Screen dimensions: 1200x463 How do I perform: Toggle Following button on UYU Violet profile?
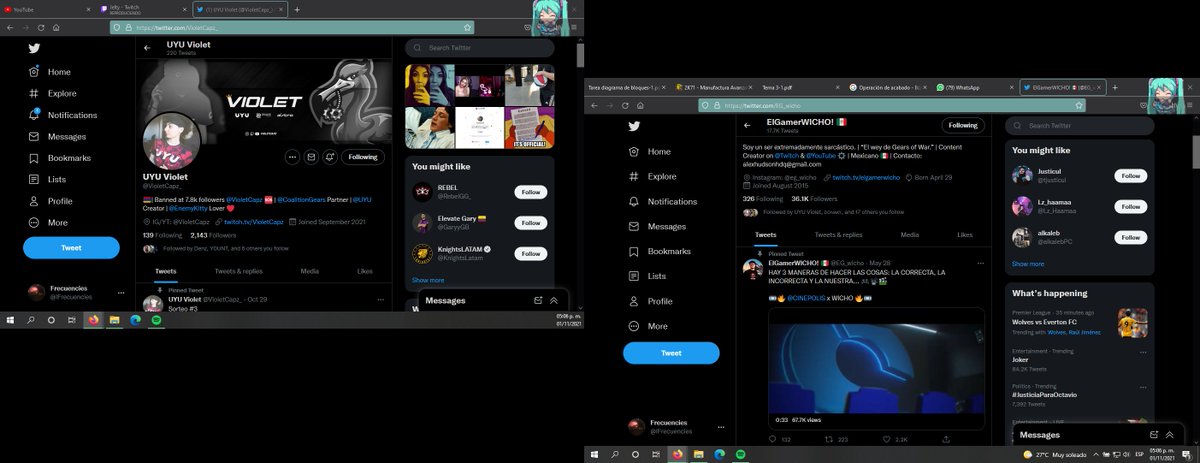click(x=363, y=157)
